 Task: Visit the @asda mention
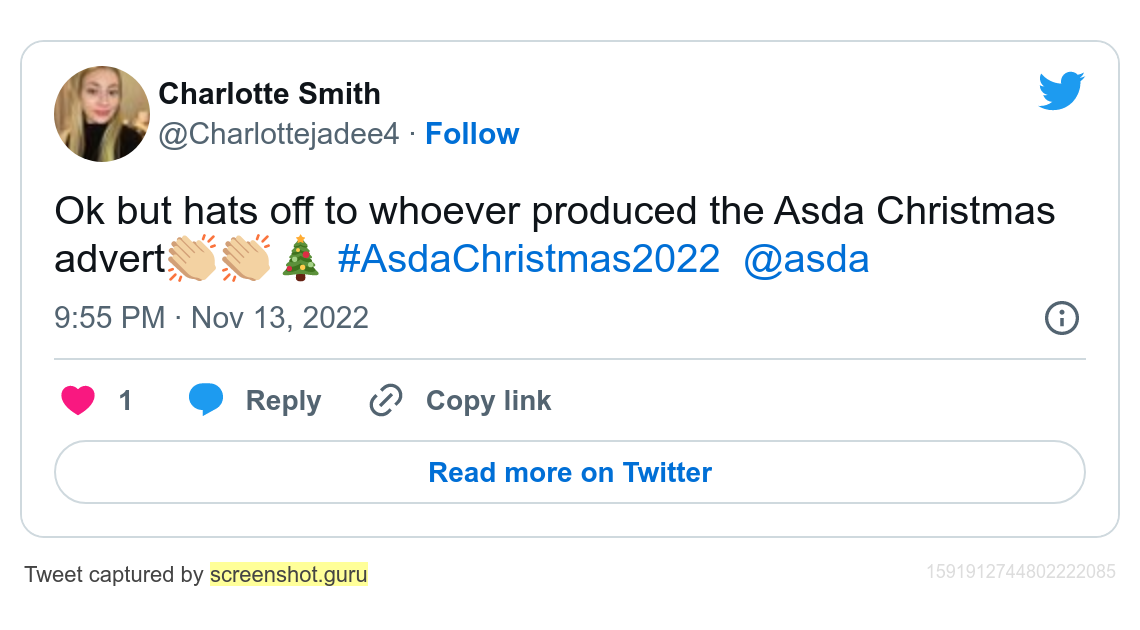click(x=807, y=259)
